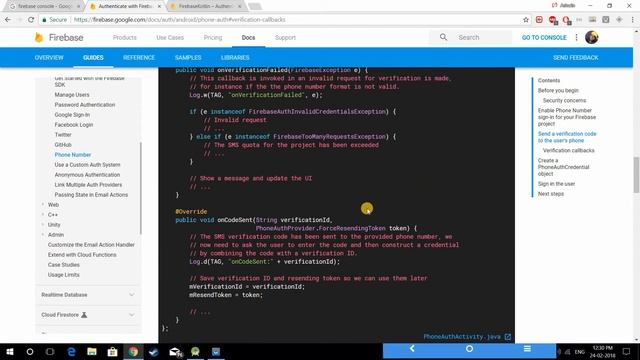Image resolution: width=640 pixels, height=360 pixels.
Task: Switch to the Overview tab
Action: [x=49, y=58]
